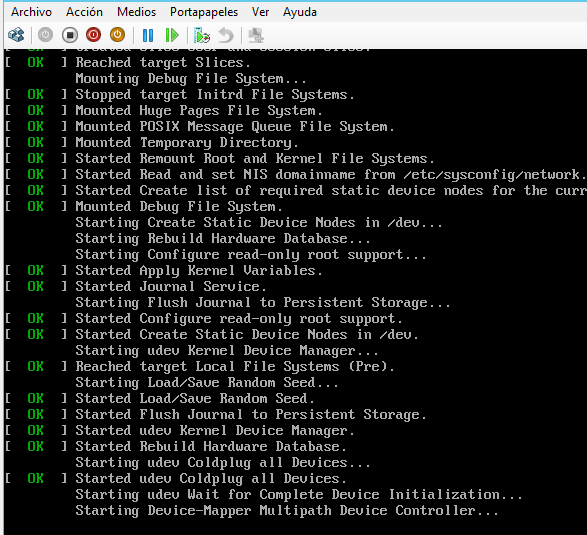587x535 pixels.
Task: Click 'Started Flush Journal to Persistent Storage.'
Action: click(x=251, y=415)
